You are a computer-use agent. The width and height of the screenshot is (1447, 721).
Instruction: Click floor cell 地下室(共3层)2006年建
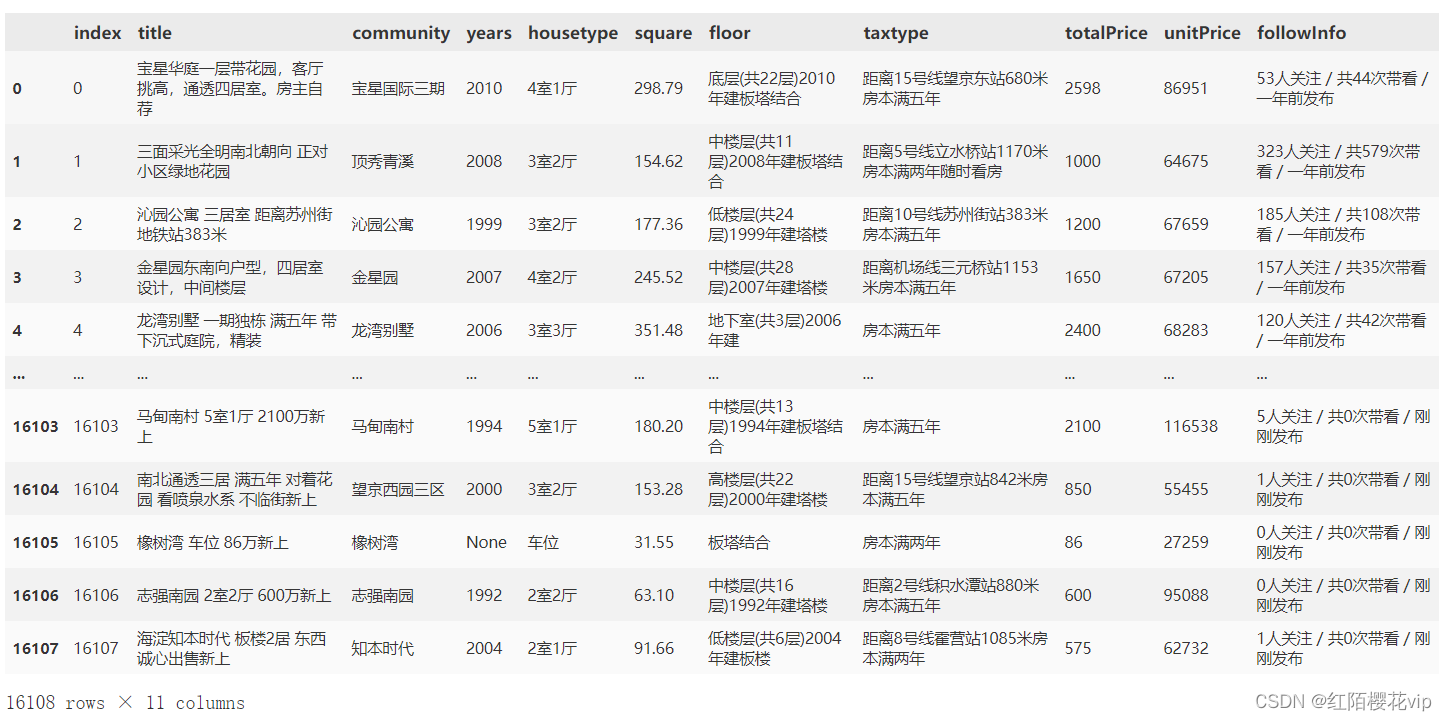[x=775, y=330]
